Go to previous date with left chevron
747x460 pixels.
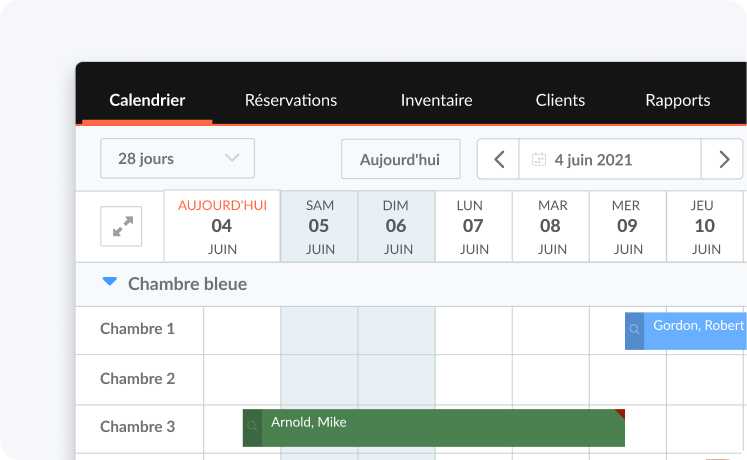coord(500,159)
